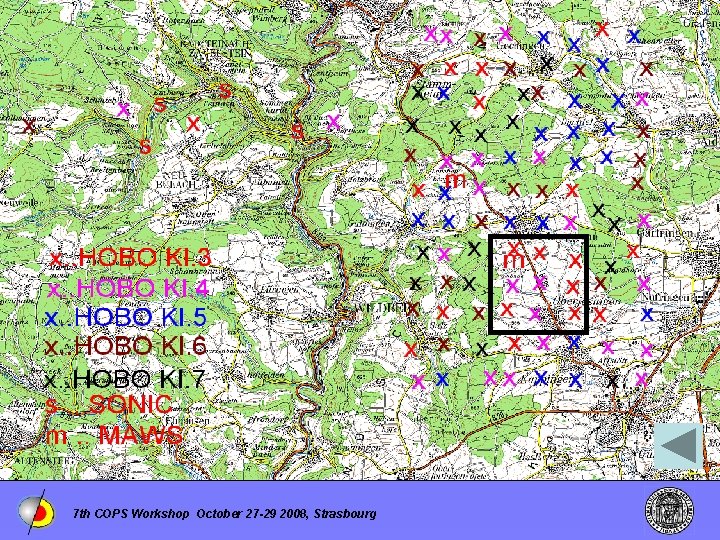
Task: Click the MAWS 'm' marker inside black square
Action: click(514, 261)
